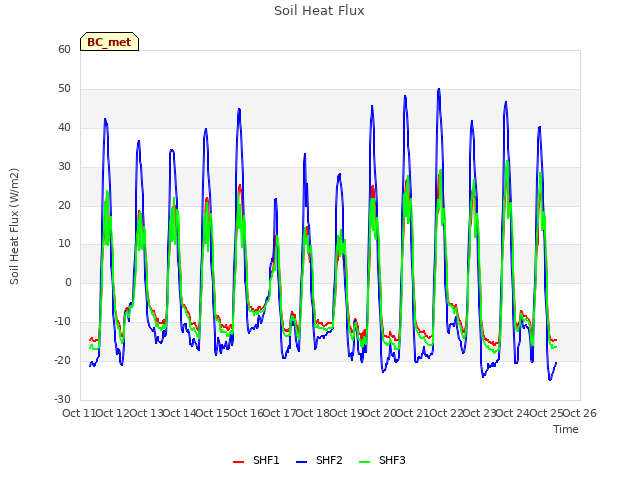640x480 pixels.
Task: Select the Soil Heat Flux chart title
Action: [319, 11]
